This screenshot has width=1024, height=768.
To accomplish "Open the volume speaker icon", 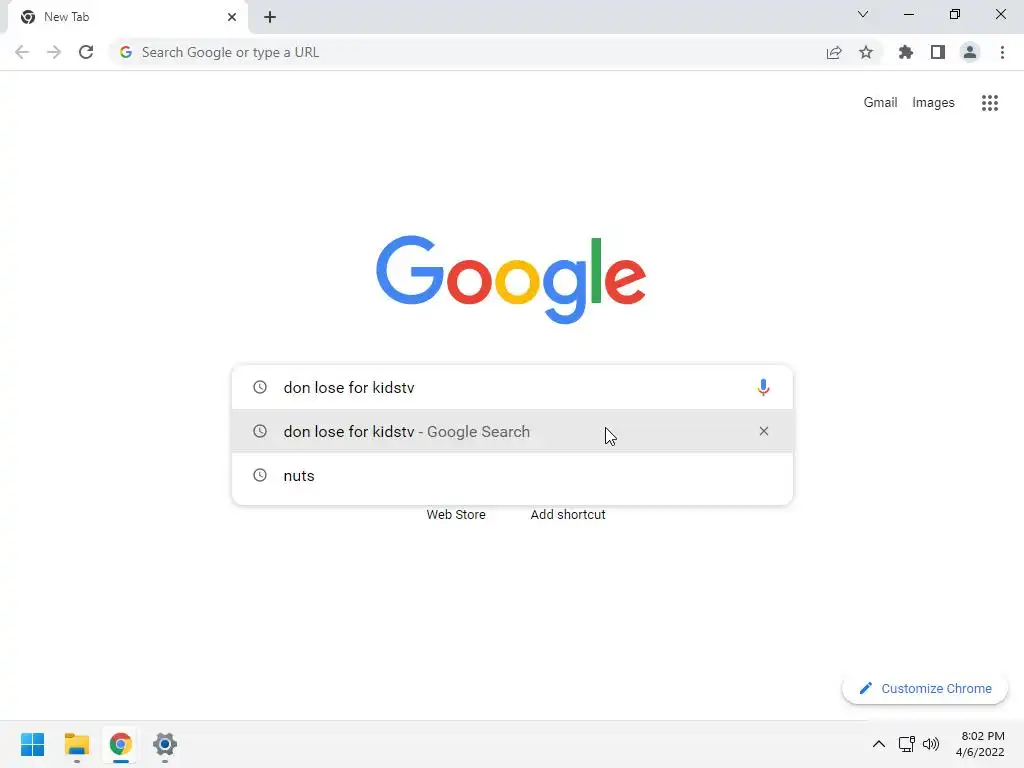I will coord(931,744).
